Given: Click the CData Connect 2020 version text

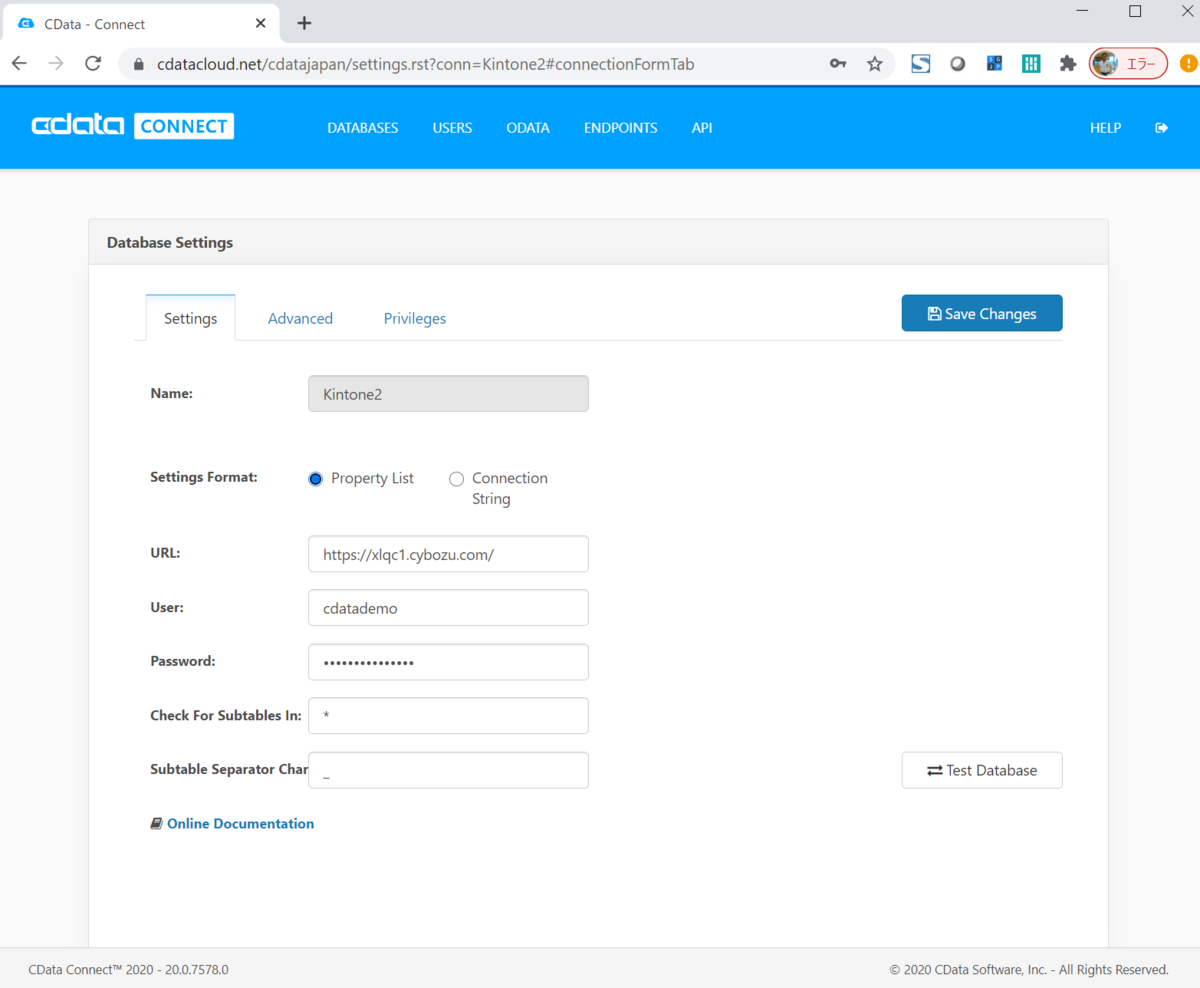Looking at the screenshot, I should [x=129, y=969].
